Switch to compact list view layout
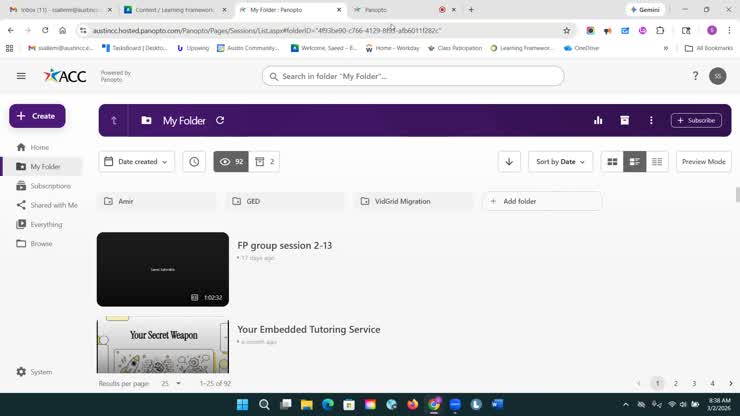The width and height of the screenshot is (740, 416). (657, 161)
